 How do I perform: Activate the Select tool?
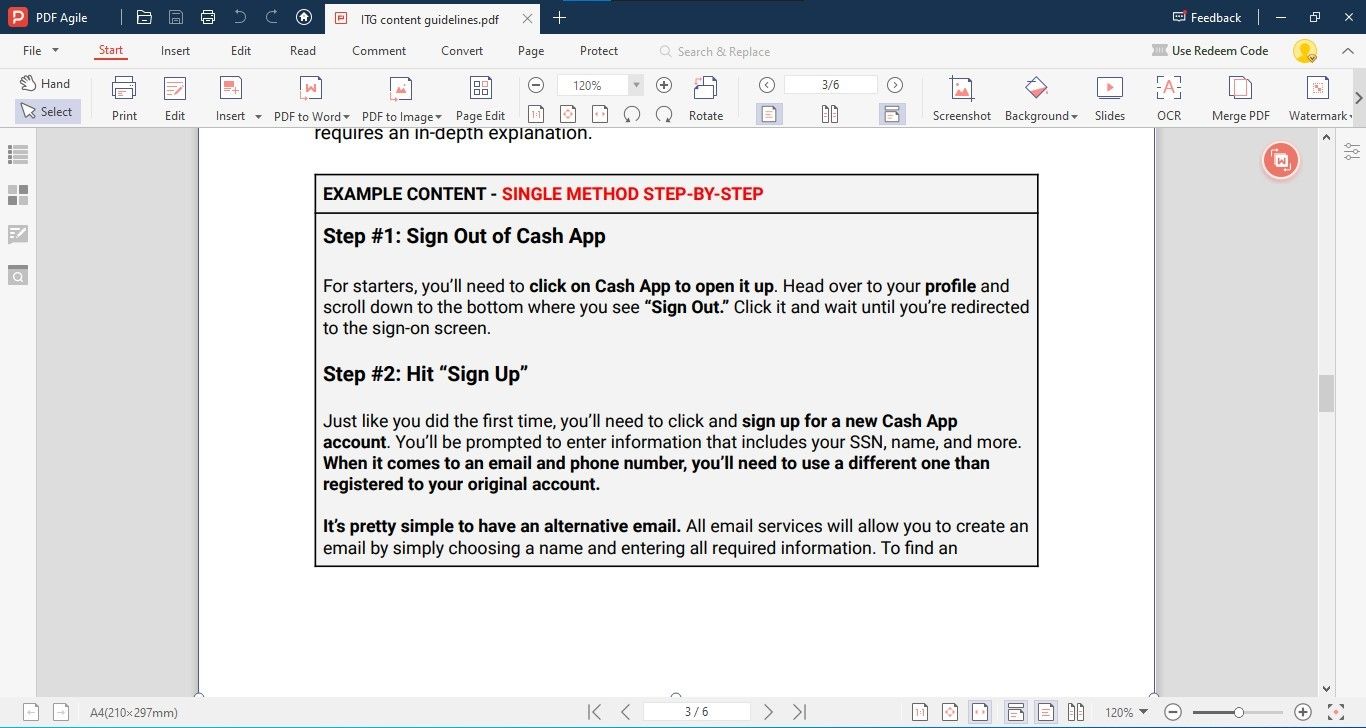click(47, 112)
